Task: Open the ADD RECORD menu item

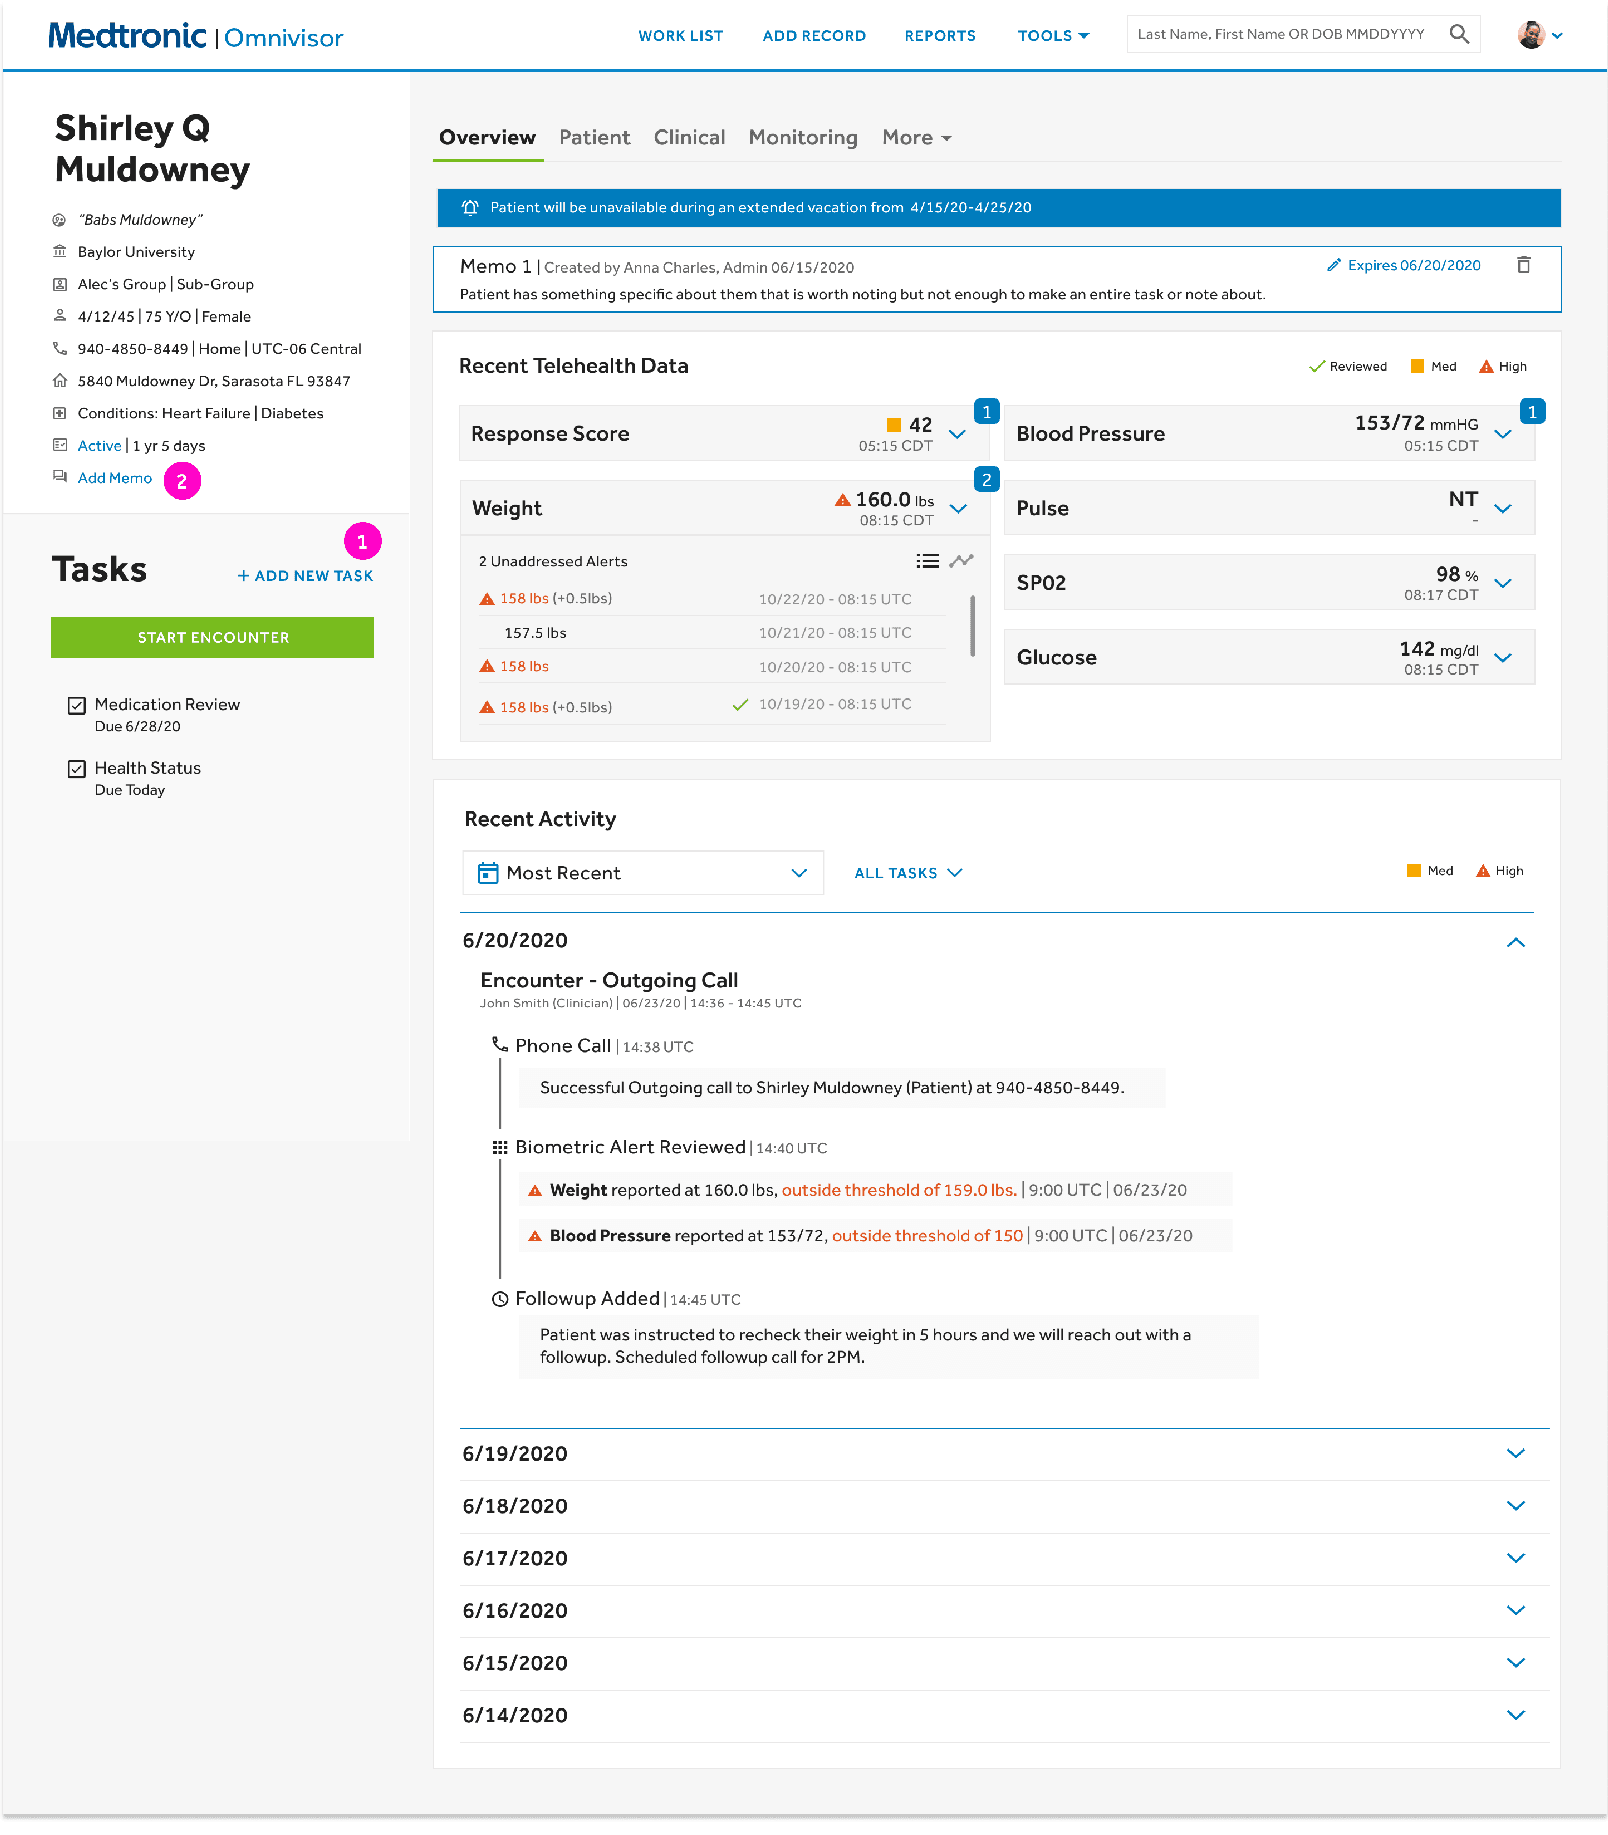Action: [814, 36]
